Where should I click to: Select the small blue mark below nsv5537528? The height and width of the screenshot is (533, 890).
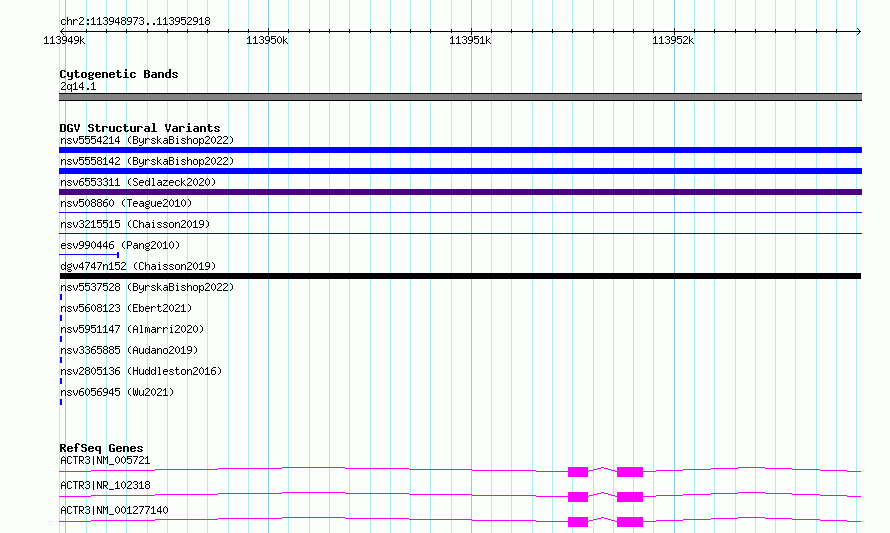[61, 297]
